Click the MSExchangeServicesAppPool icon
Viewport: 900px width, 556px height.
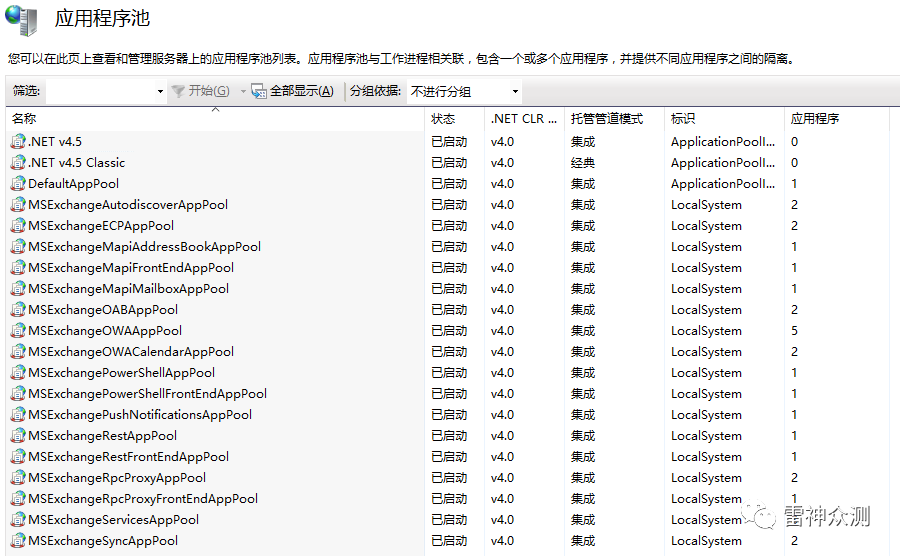[18, 519]
